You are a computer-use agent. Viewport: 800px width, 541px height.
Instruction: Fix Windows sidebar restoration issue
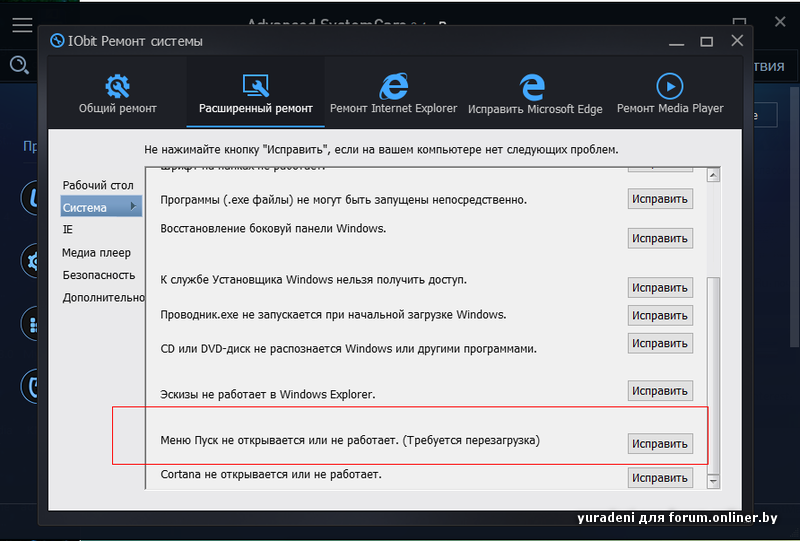[x=660, y=238]
